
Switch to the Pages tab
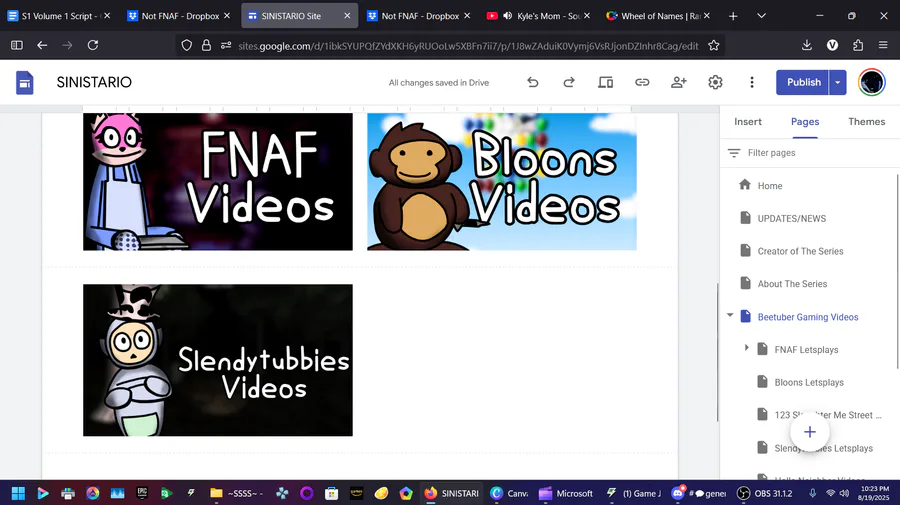click(x=805, y=122)
